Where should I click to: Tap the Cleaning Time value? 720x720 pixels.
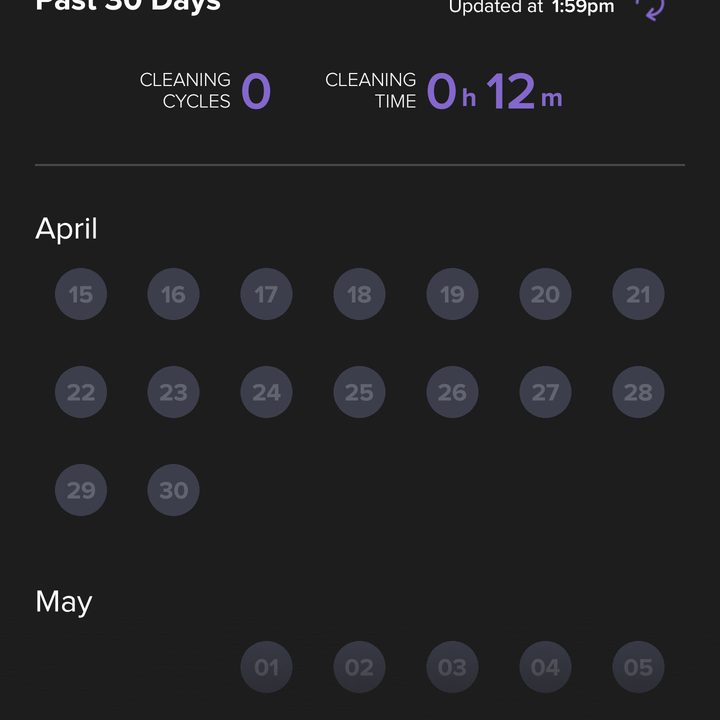coord(494,91)
